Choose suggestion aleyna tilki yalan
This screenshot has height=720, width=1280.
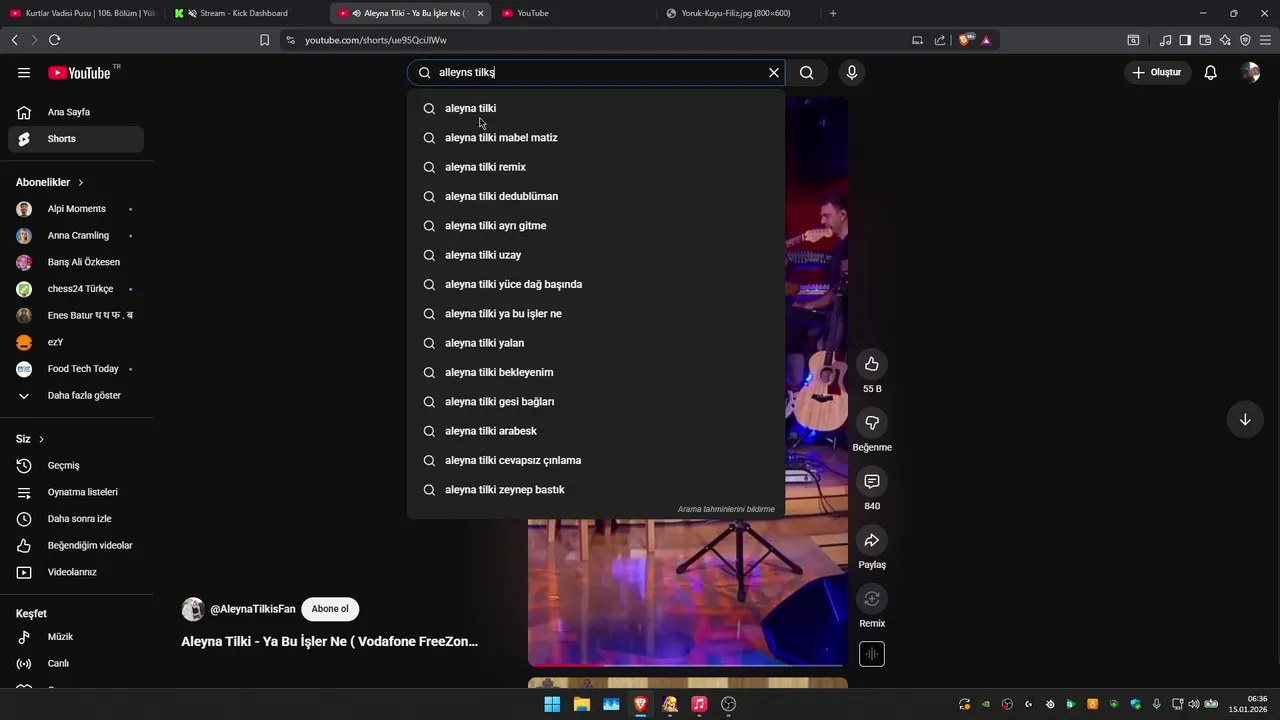pos(596,343)
